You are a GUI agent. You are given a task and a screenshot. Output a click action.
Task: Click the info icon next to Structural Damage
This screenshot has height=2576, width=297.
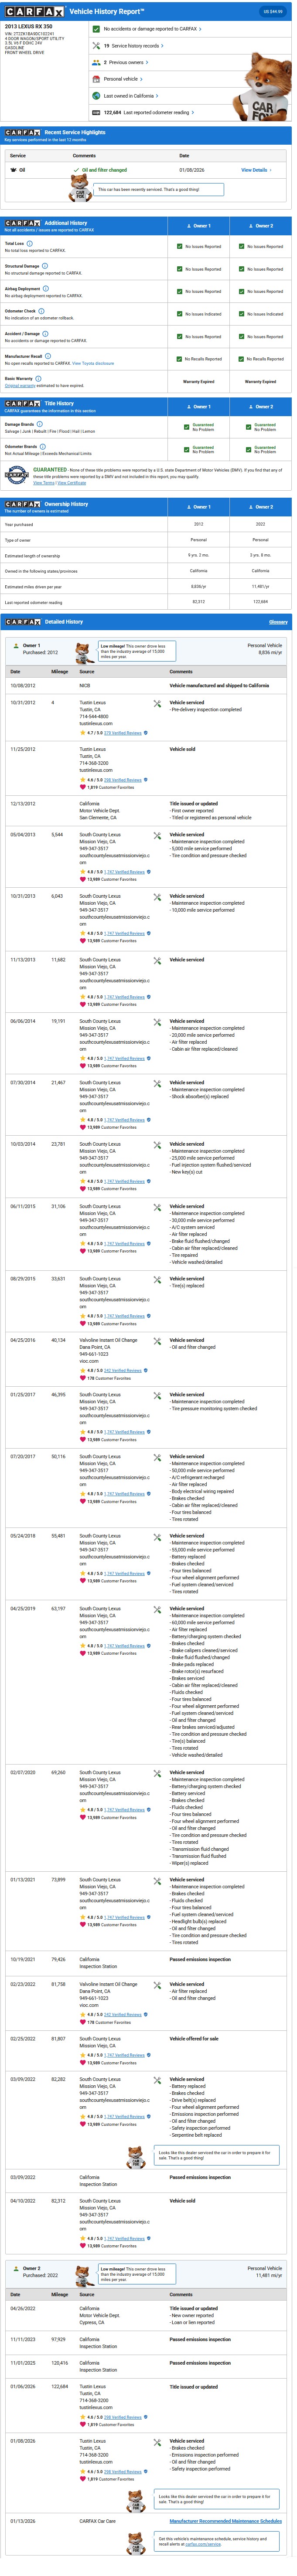coord(45,266)
